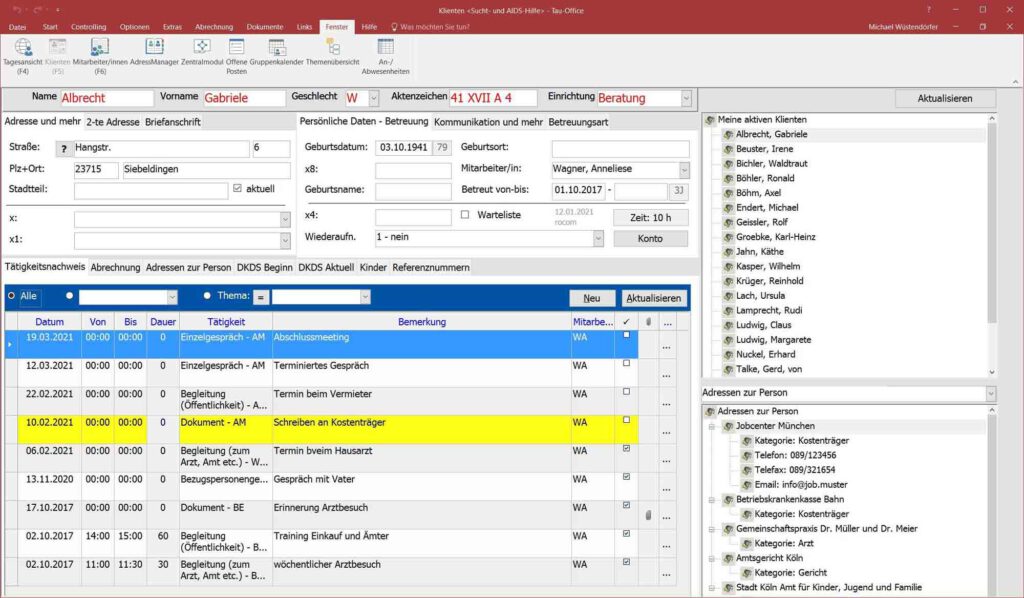
Task: Switch to the DKDS Beginn tab
Action: [x=265, y=267]
